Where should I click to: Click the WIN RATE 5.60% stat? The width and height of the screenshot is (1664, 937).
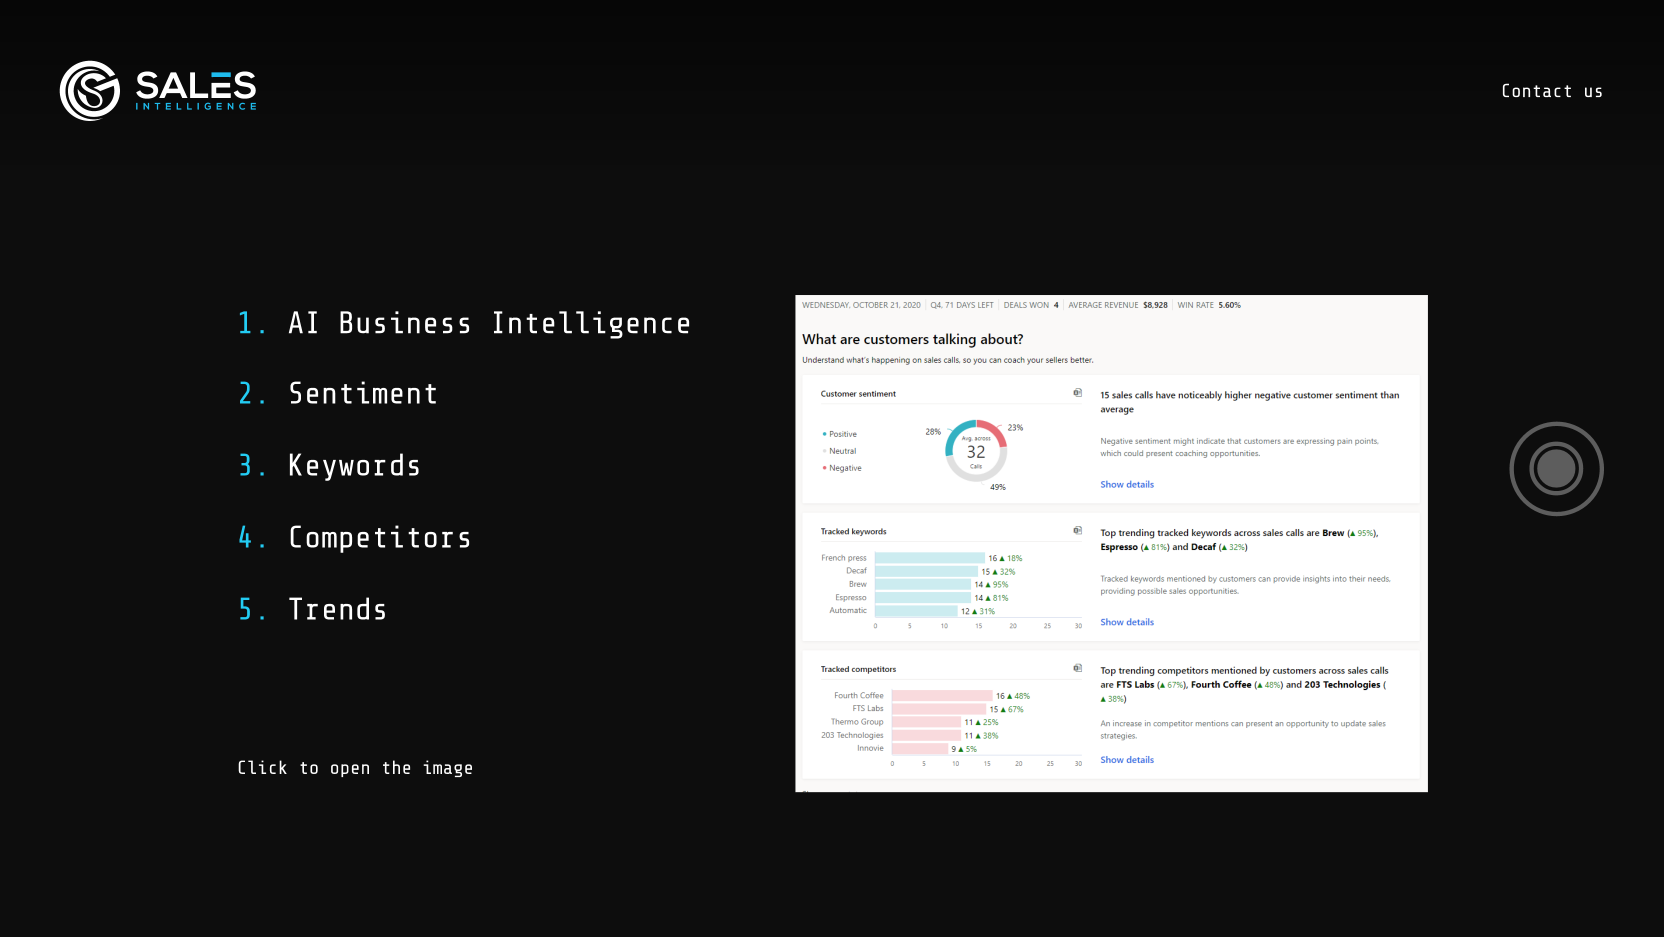tap(1209, 305)
